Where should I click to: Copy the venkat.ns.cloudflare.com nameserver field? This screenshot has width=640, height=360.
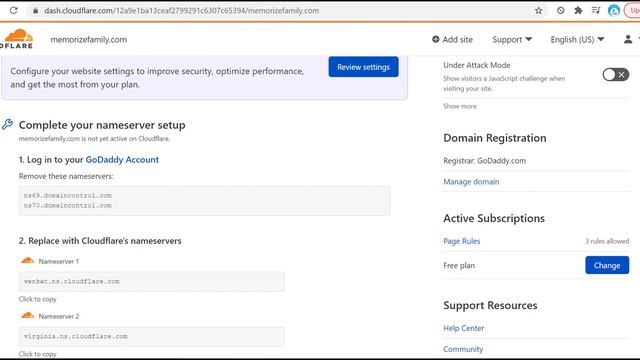(151, 282)
